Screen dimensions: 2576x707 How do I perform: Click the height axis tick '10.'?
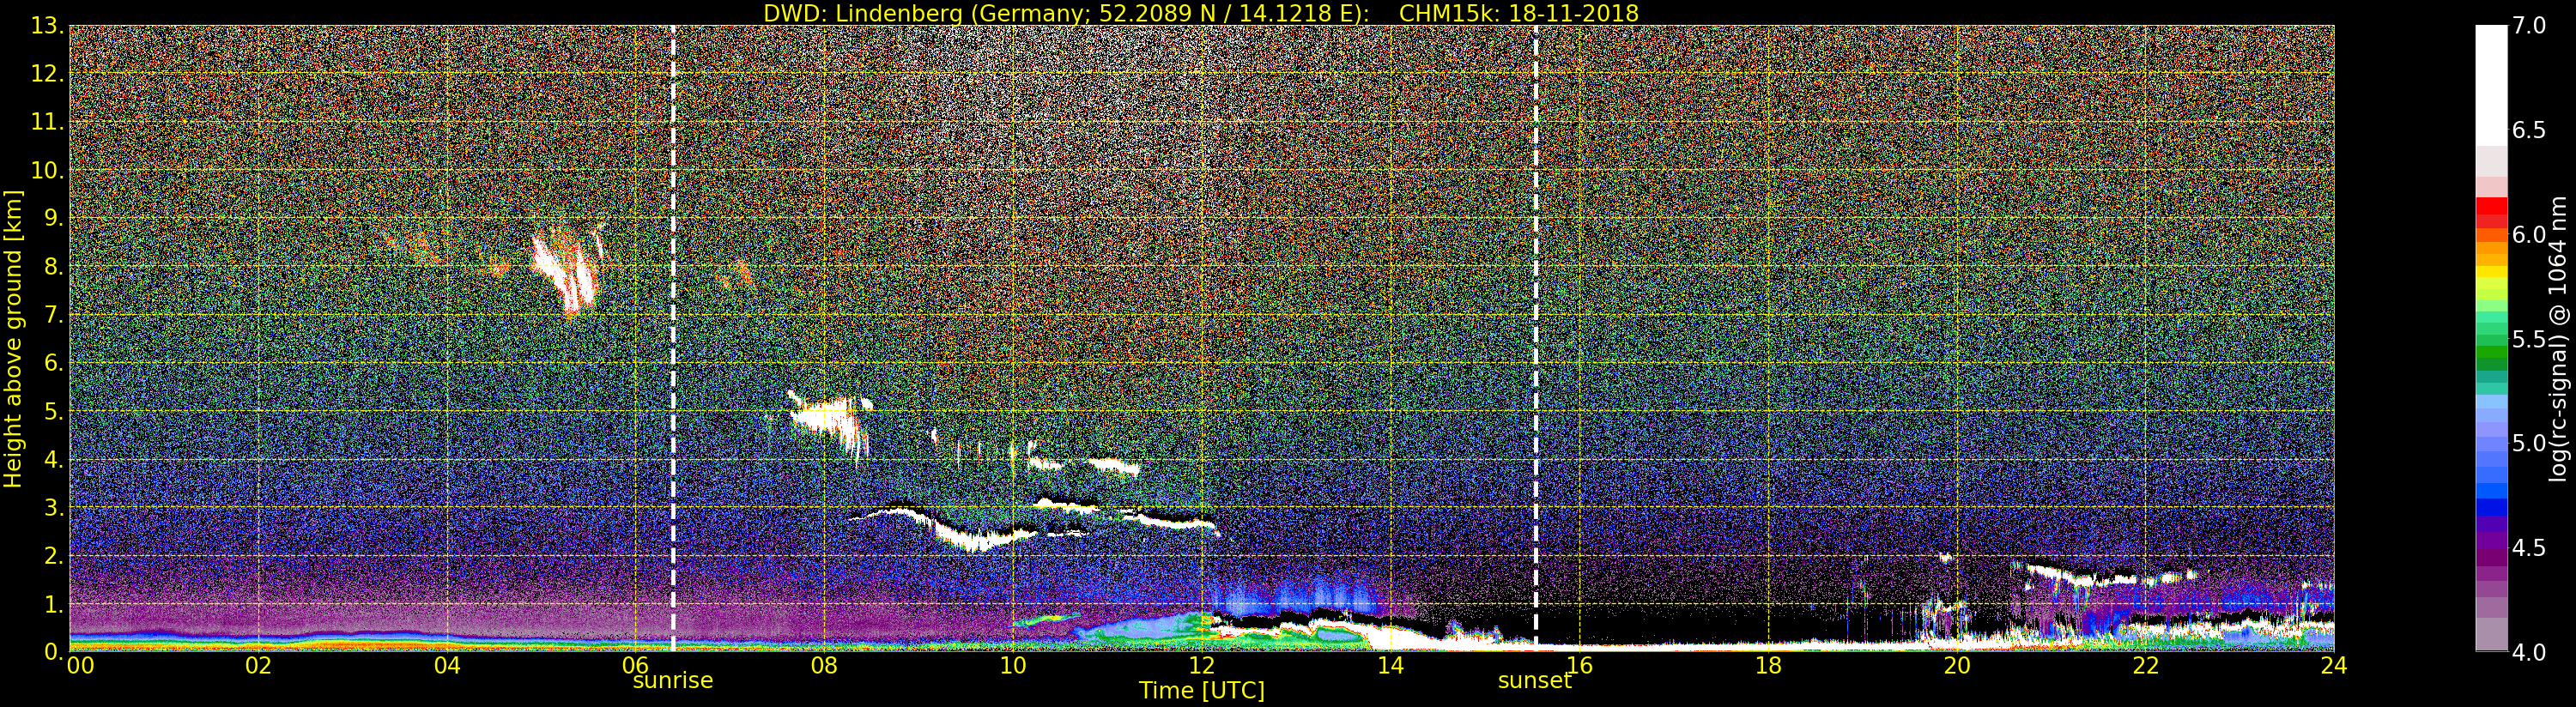48,170
